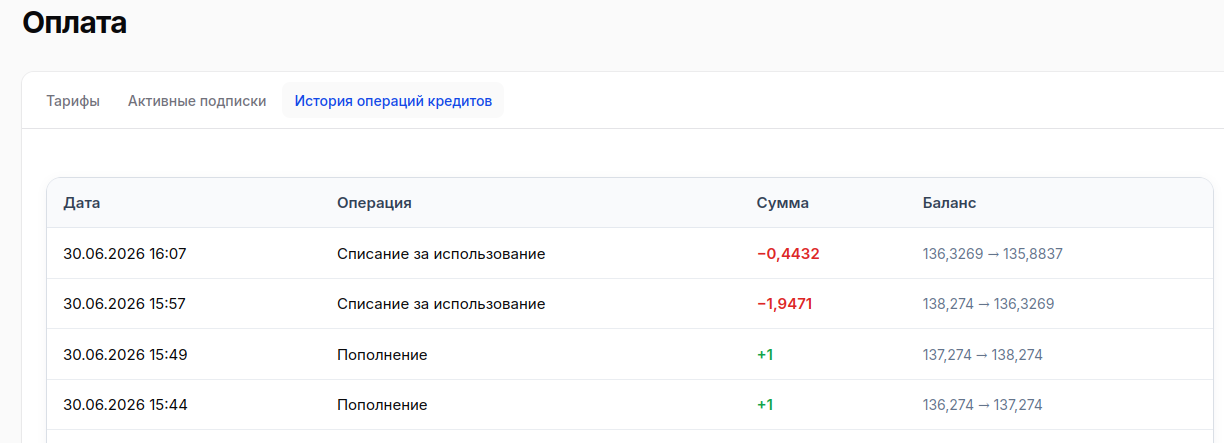Image resolution: width=1224 pixels, height=443 pixels.
Task: Click Пополнение in the 15:49 row
Action: click(382, 355)
